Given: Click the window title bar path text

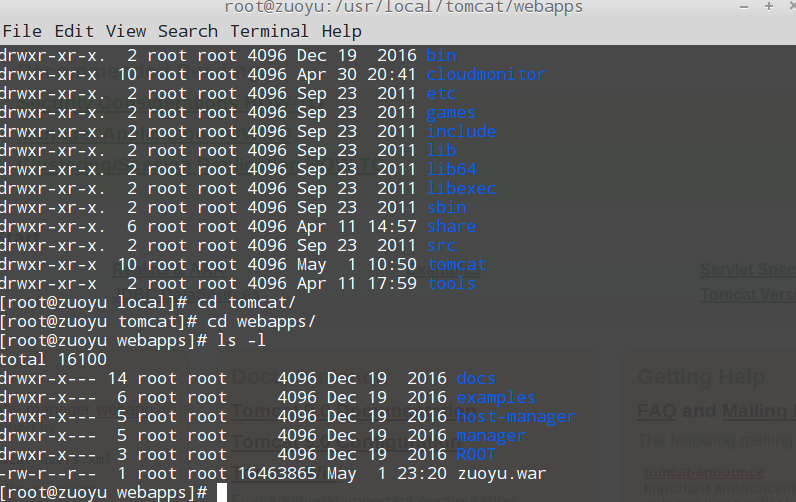Looking at the screenshot, I should (403, 8).
